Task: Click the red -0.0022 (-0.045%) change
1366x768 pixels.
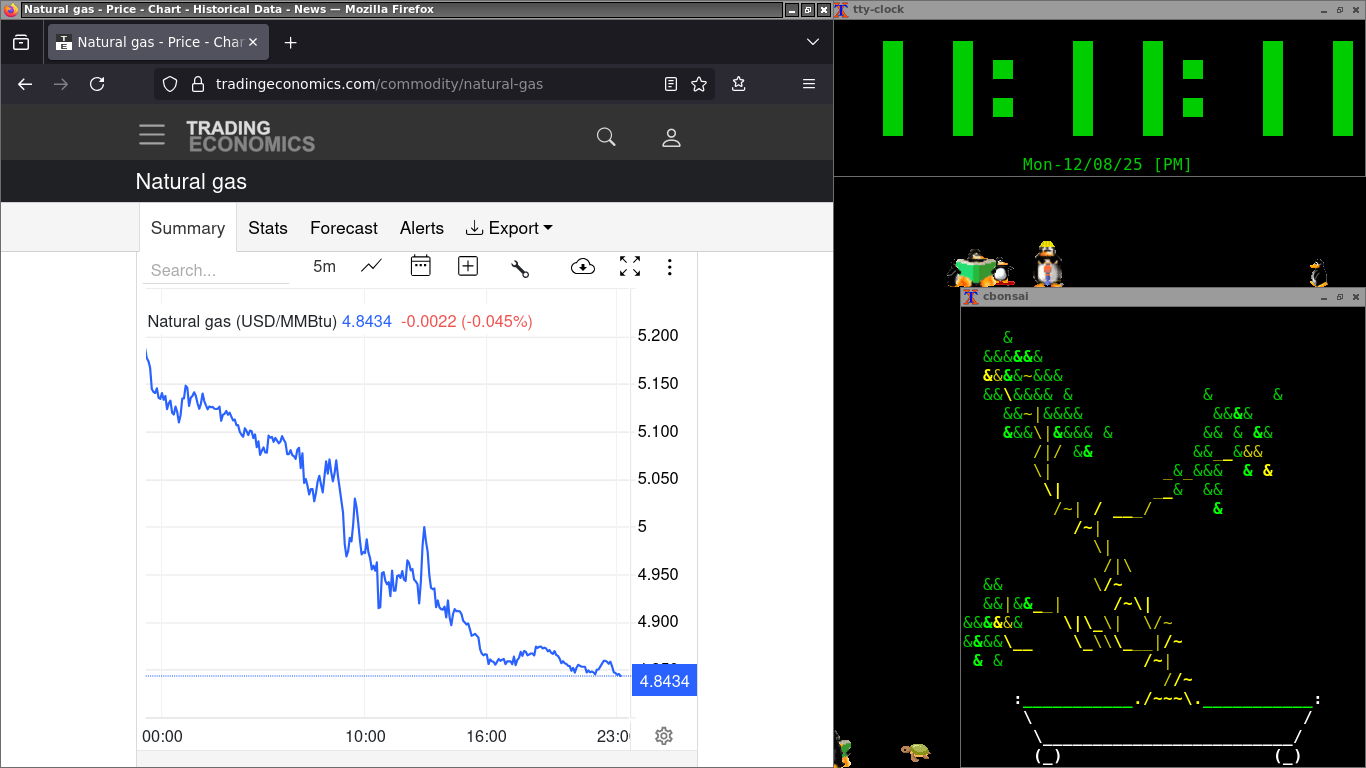Action: point(467,322)
